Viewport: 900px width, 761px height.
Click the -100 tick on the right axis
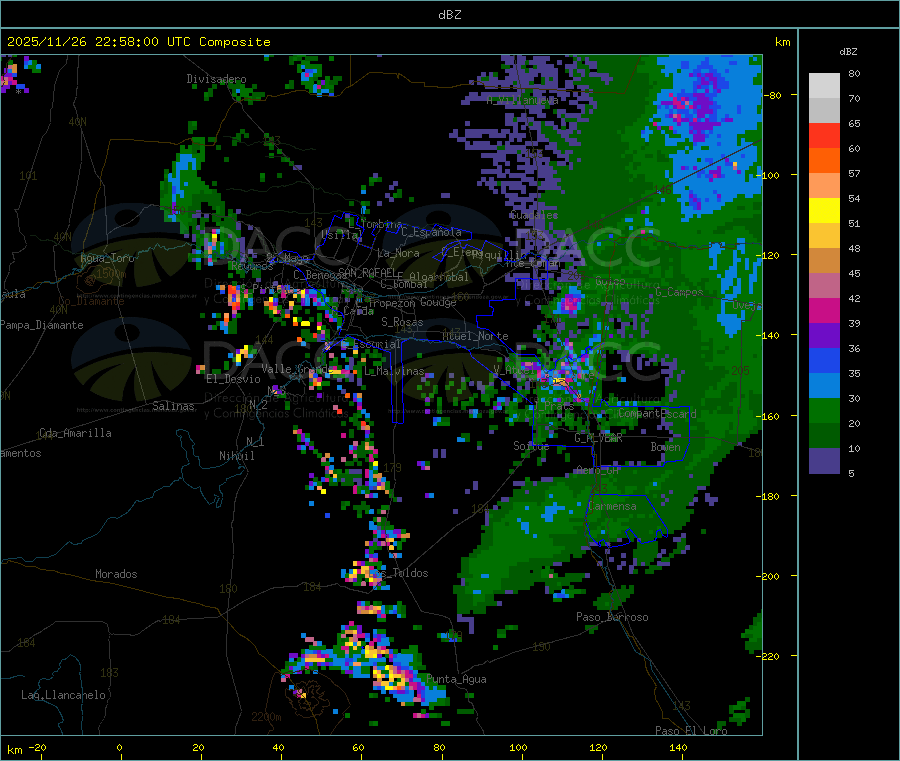(769, 175)
